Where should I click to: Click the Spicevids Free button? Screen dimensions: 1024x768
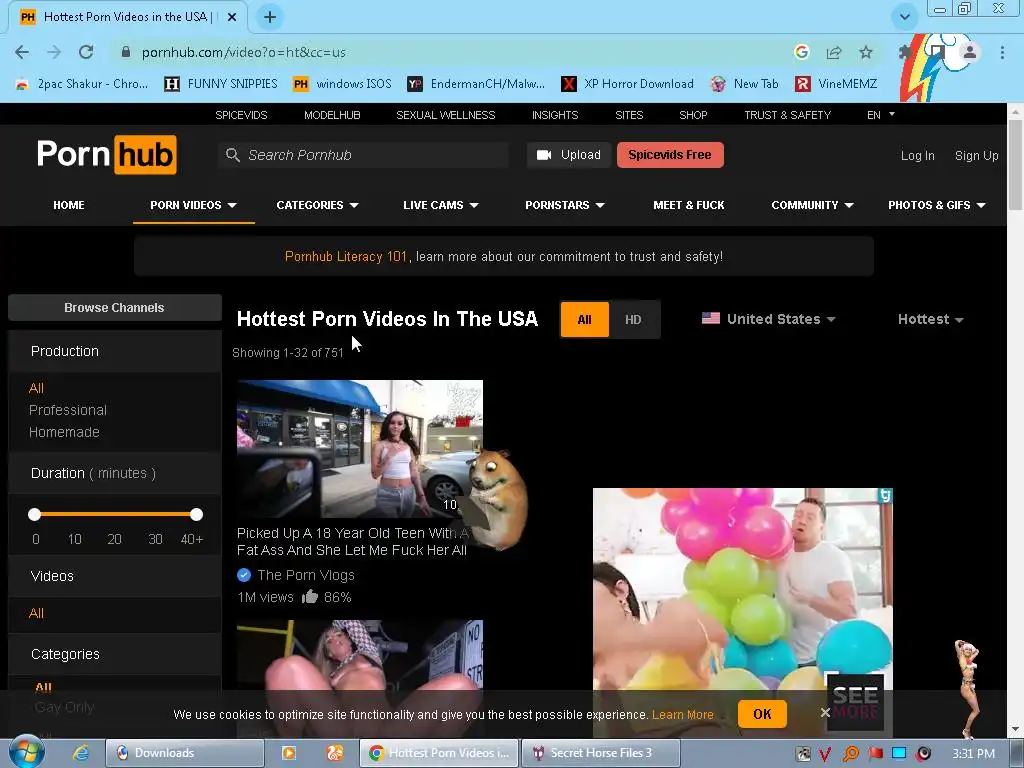pos(670,155)
